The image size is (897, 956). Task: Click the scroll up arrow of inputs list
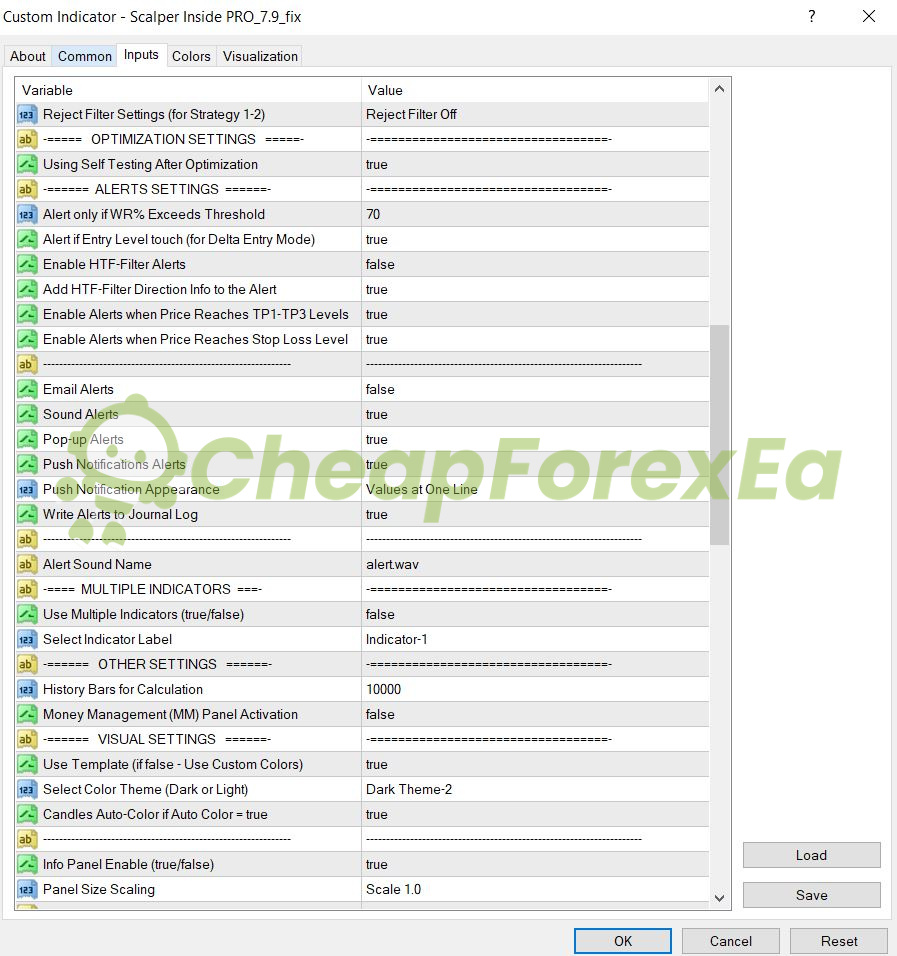point(720,89)
